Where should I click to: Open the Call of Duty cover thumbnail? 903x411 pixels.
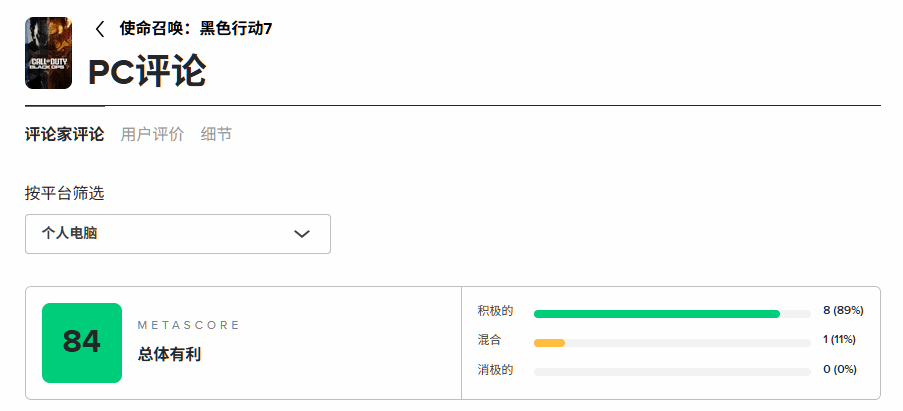(48, 53)
